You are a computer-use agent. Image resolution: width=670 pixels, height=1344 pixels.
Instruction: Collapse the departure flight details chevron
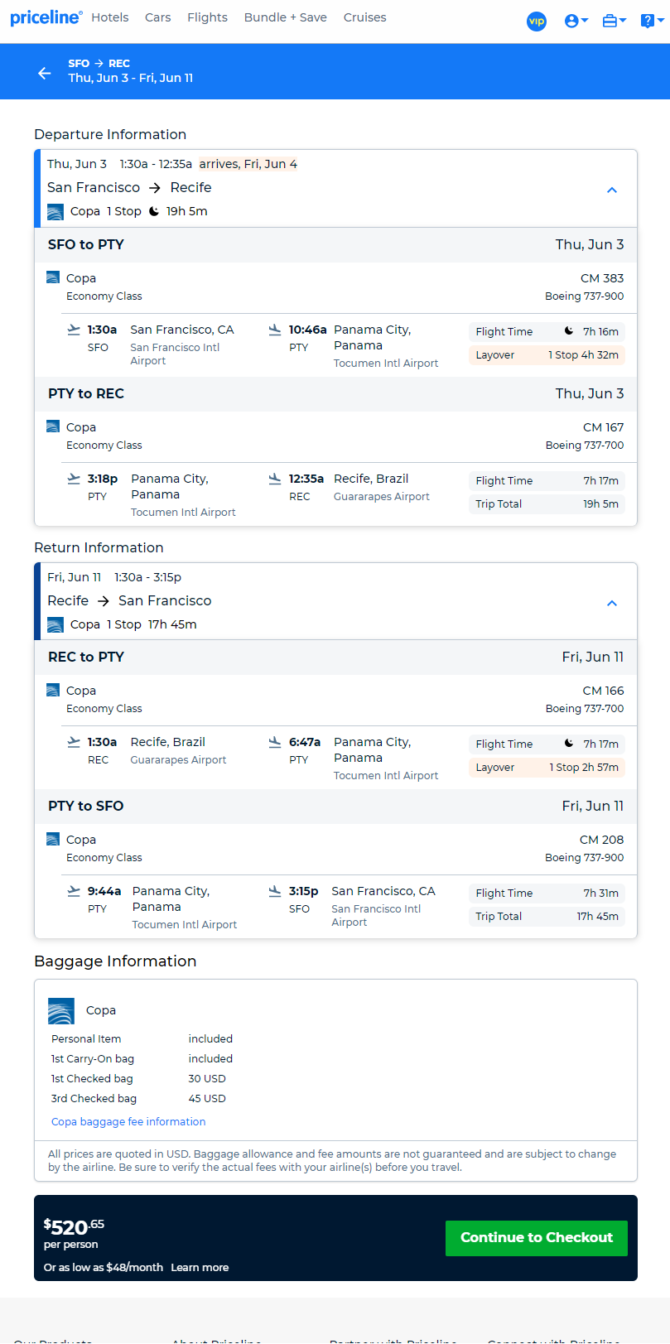point(612,189)
